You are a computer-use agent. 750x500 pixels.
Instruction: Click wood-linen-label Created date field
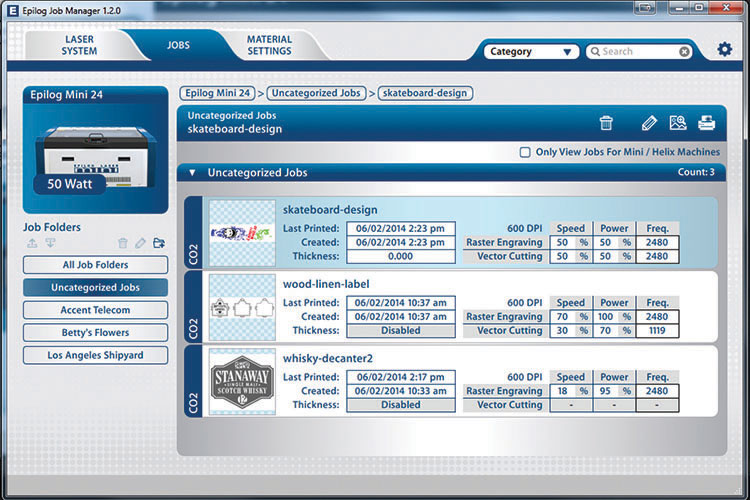pyautogui.click(x=401, y=316)
